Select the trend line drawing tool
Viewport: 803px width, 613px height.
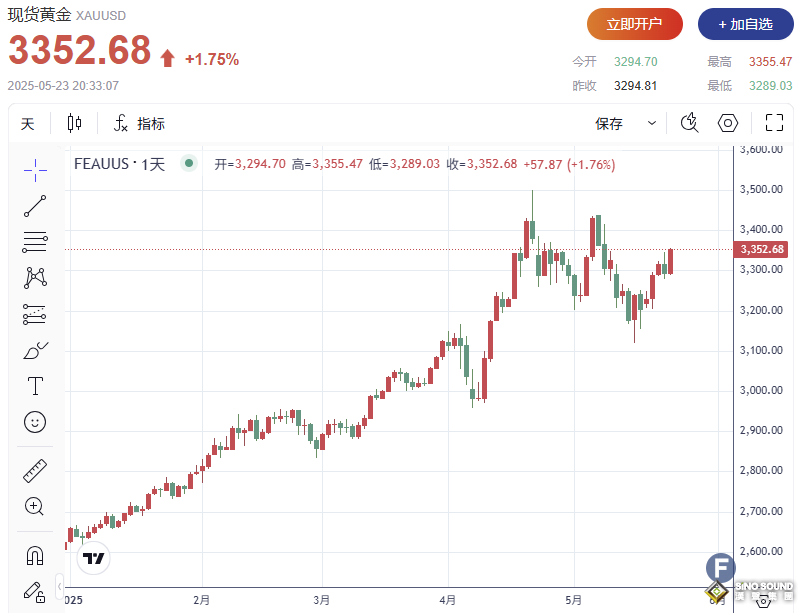click(x=35, y=206)
